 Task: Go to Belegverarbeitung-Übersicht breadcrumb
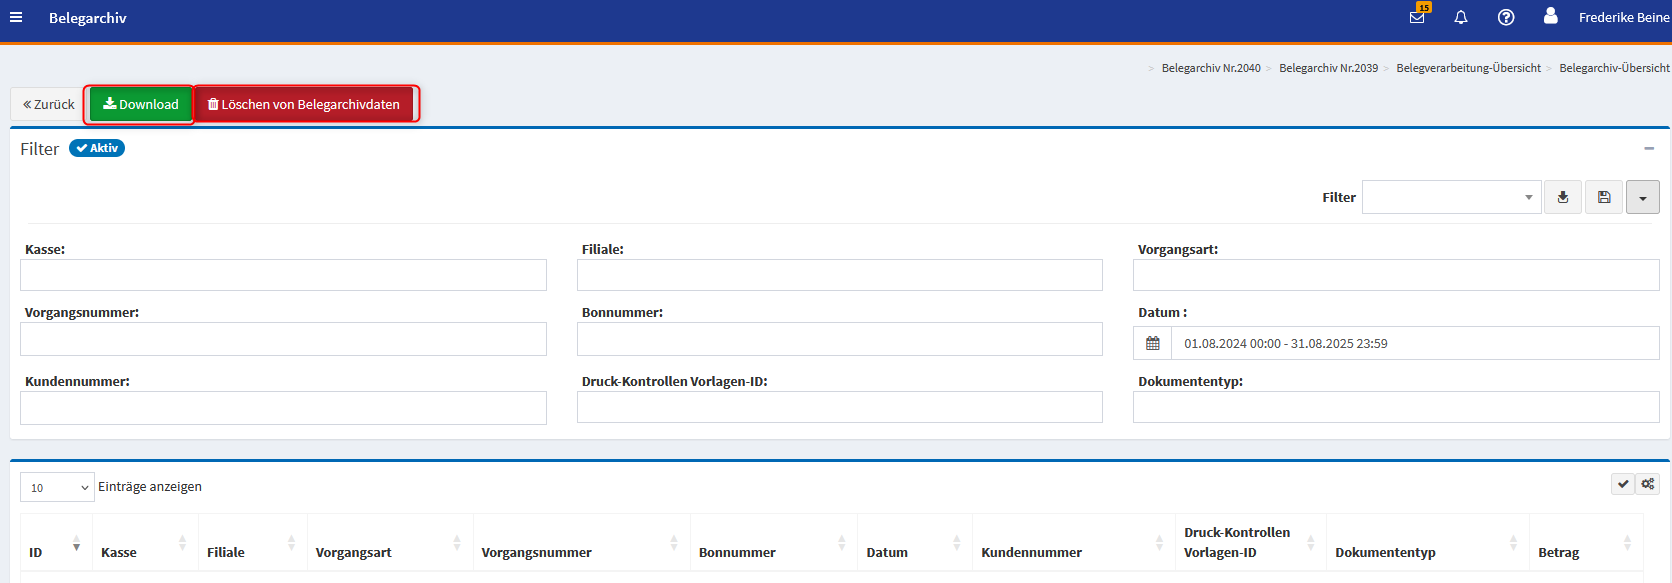pos(1468,68)
